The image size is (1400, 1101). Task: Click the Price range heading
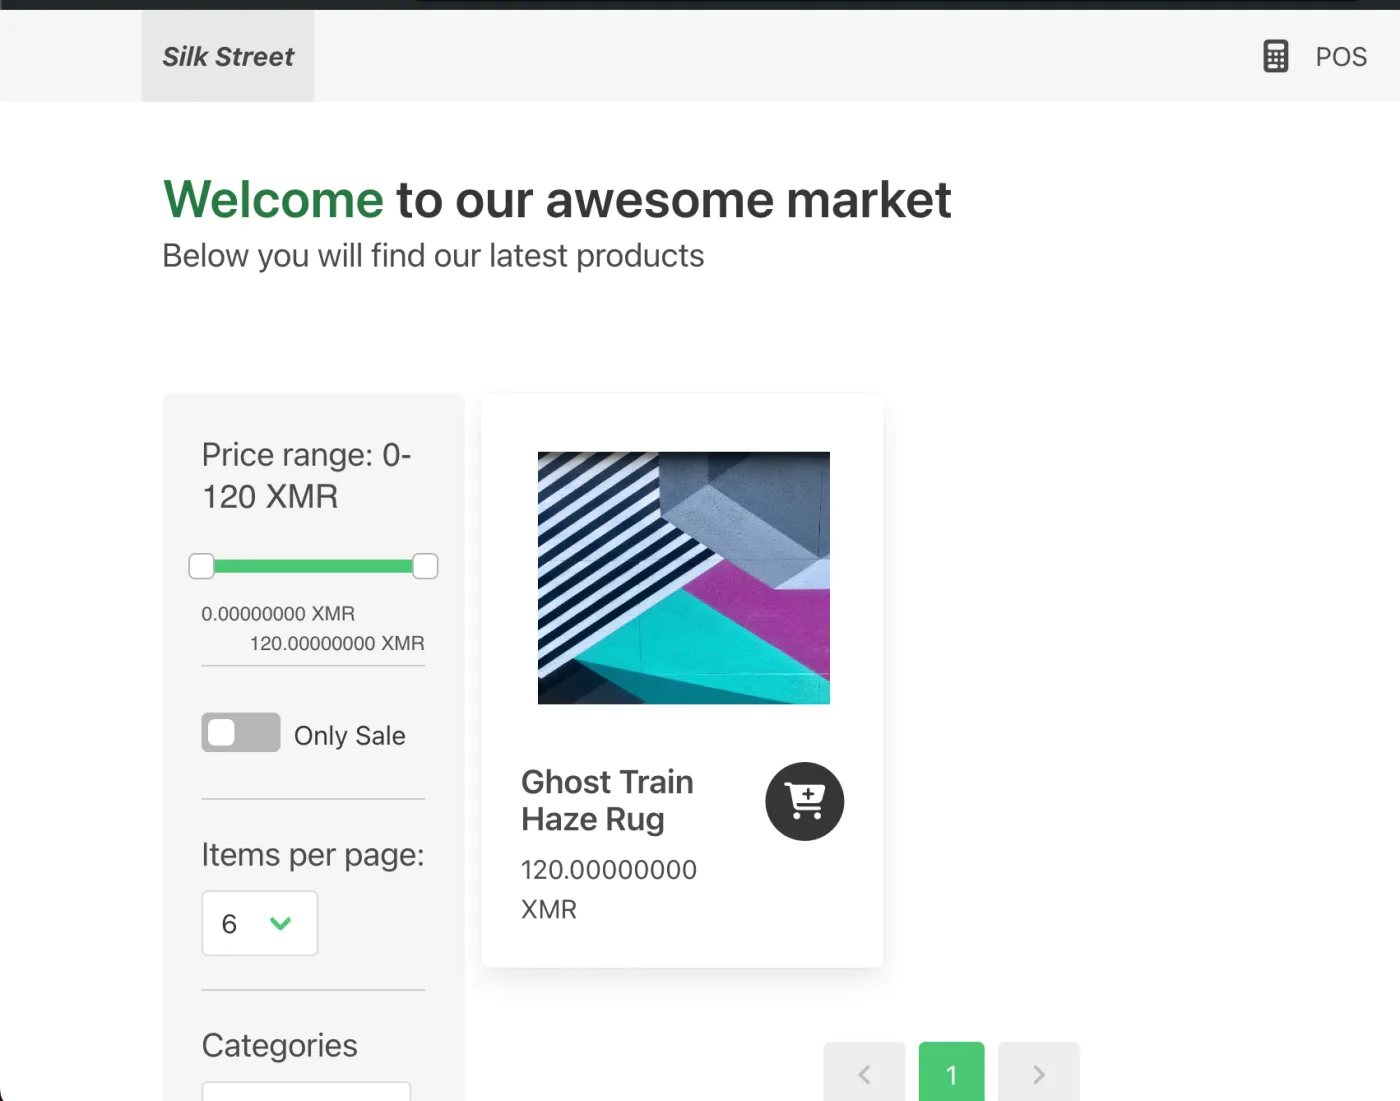click(306, 475)
